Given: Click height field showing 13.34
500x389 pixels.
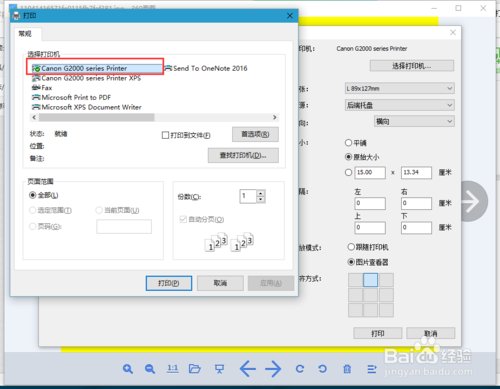Looking at the screenshot, I should 416,172.
